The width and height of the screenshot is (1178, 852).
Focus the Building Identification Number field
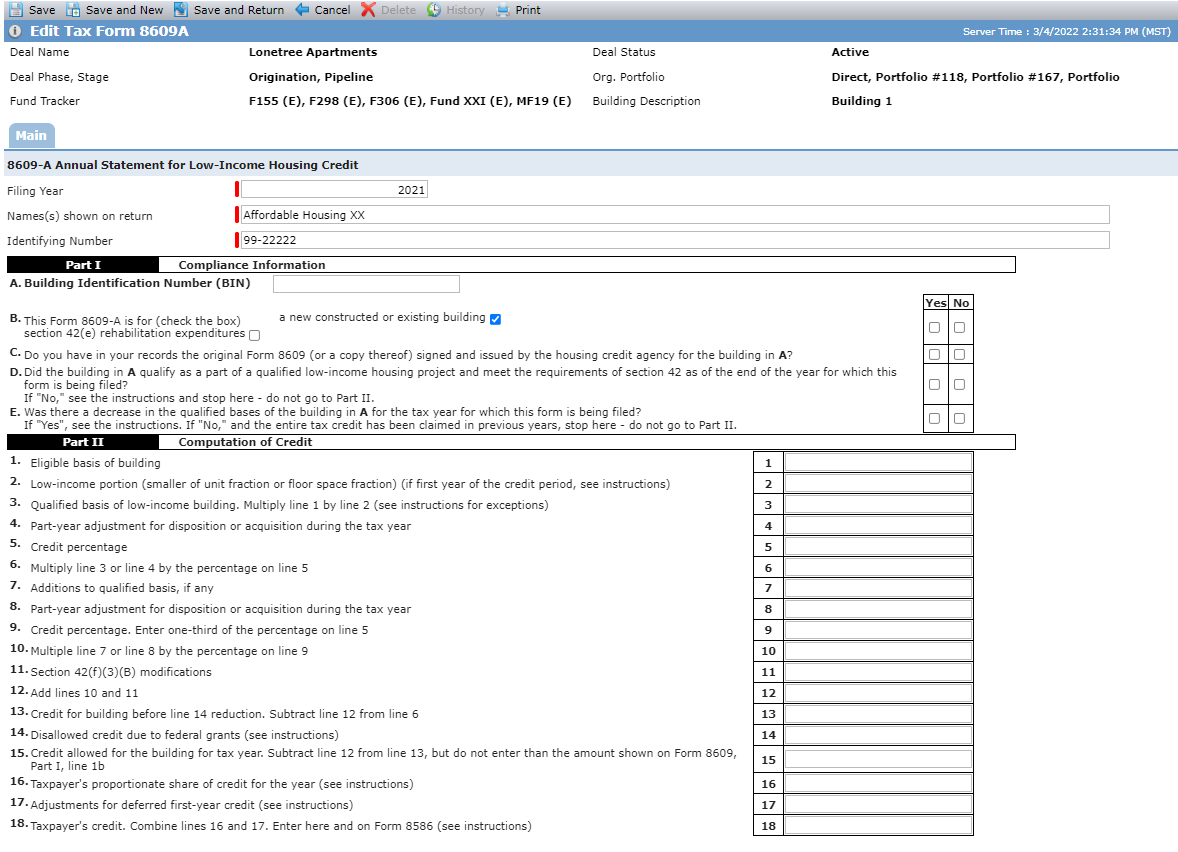tap(366, 283)
